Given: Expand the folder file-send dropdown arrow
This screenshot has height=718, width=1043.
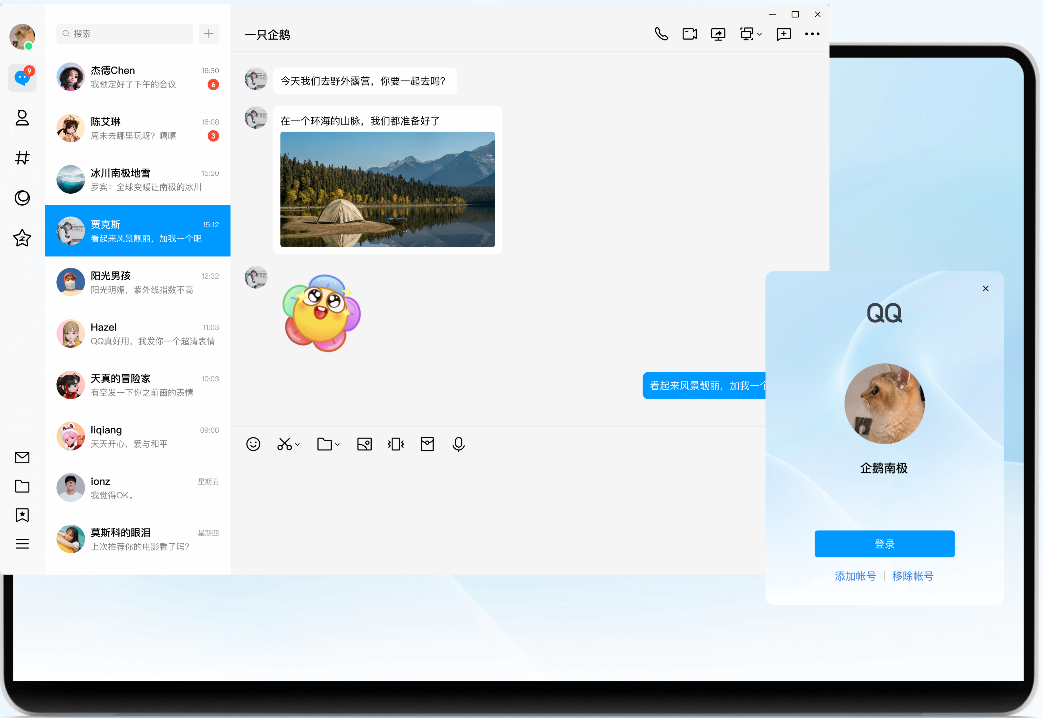Looking at the screenshot, I should click(x=338, y=445).
